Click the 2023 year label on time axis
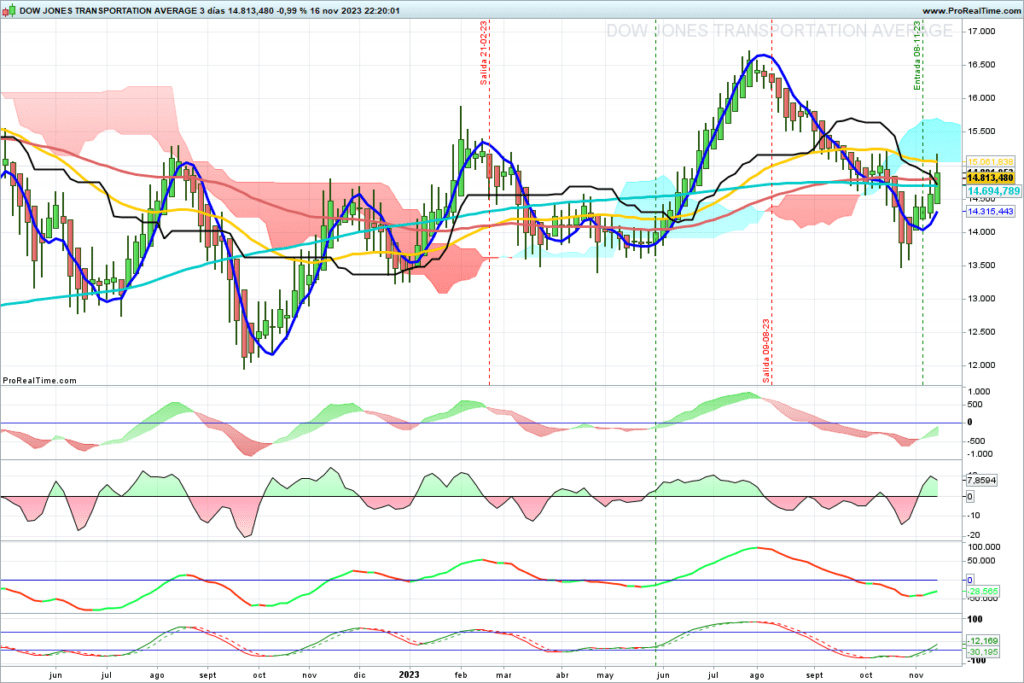Viewport: 1024px width, 683px height. click(409, 675)
